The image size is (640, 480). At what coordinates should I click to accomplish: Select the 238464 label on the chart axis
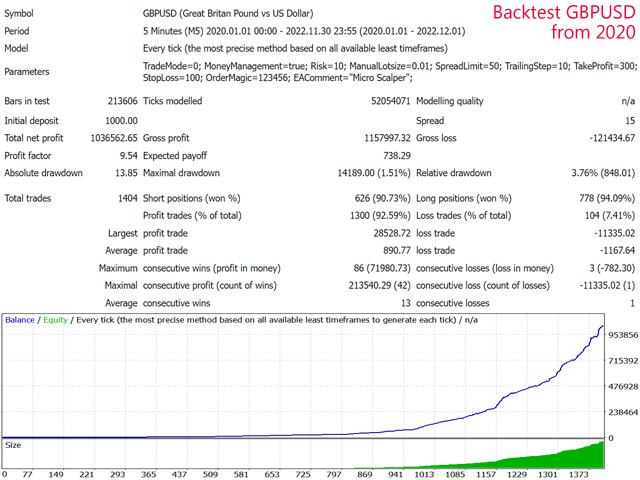click(x=623, y=412)
